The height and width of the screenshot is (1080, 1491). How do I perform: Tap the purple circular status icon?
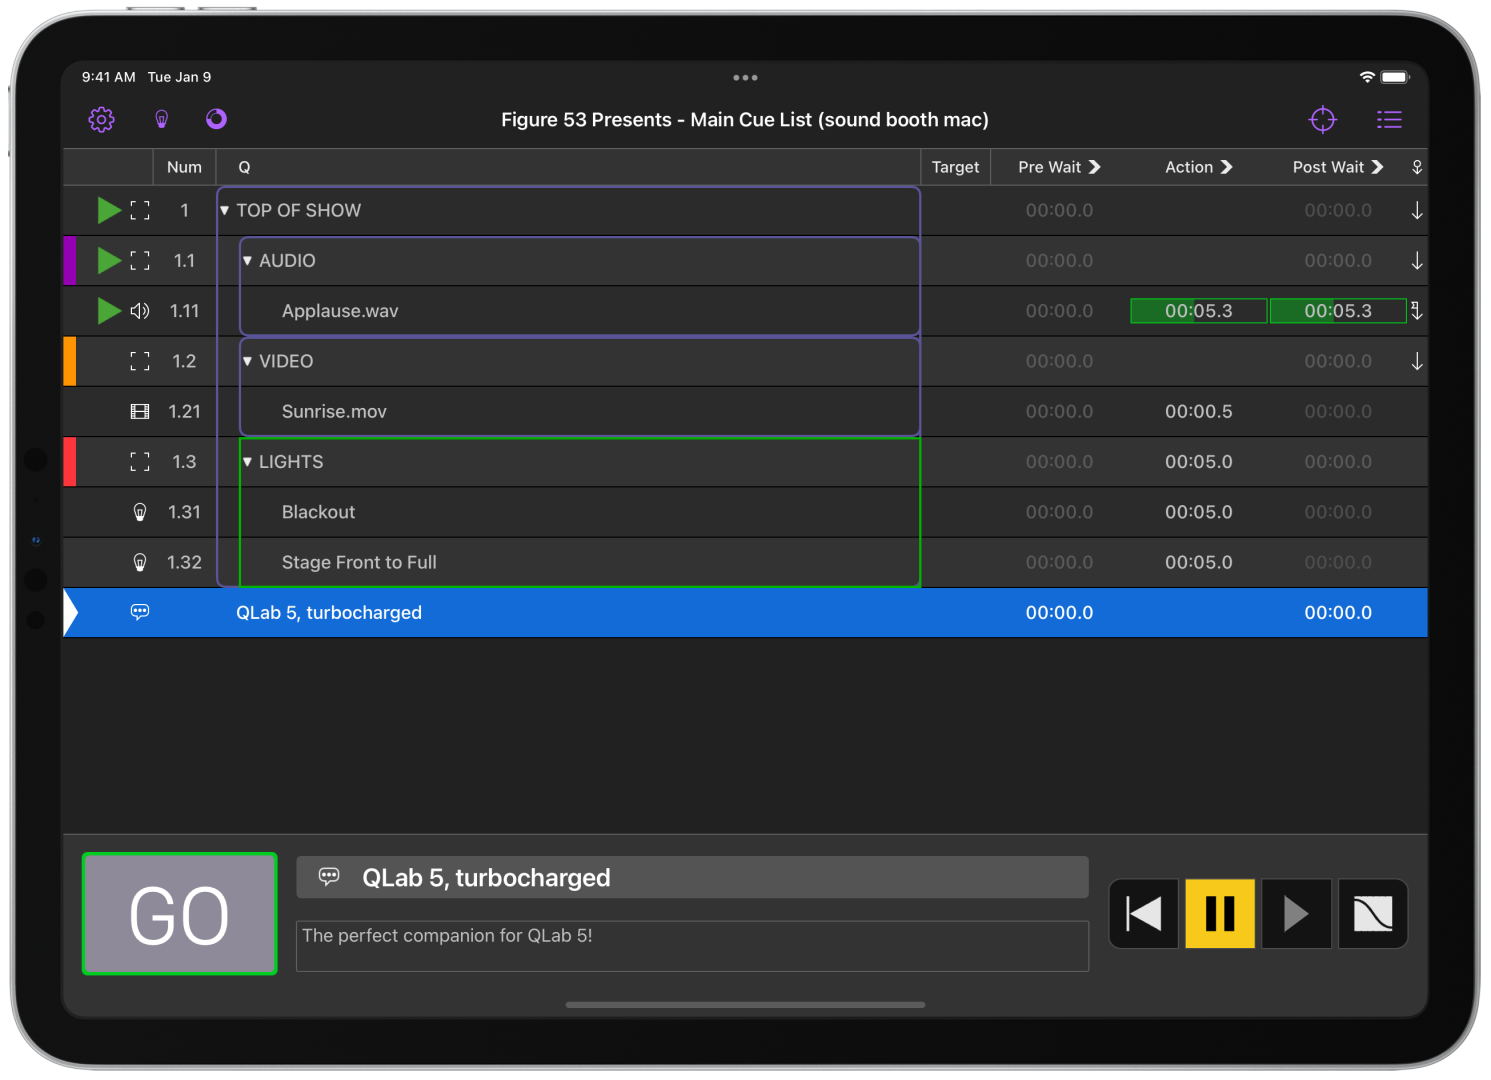[x=216, y=120]
